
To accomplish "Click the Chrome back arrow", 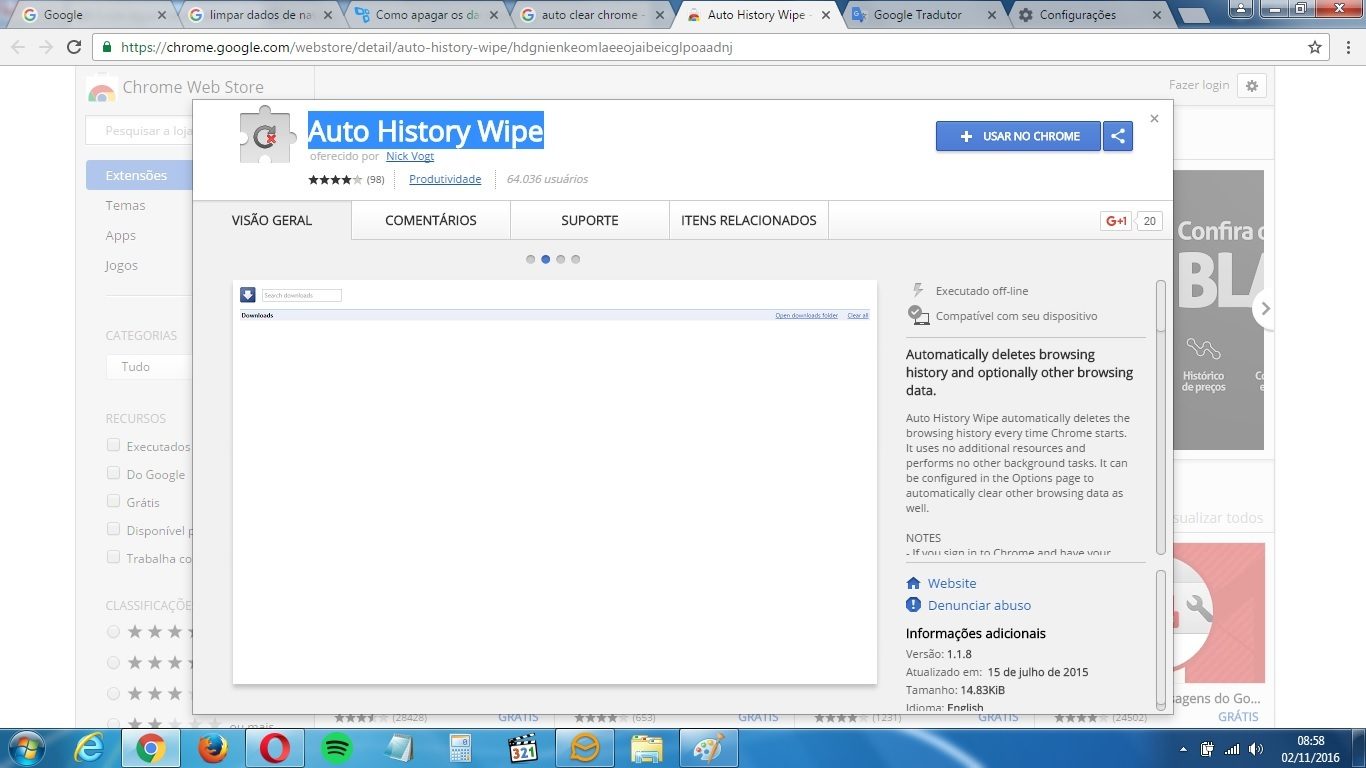I will point(19,47).
